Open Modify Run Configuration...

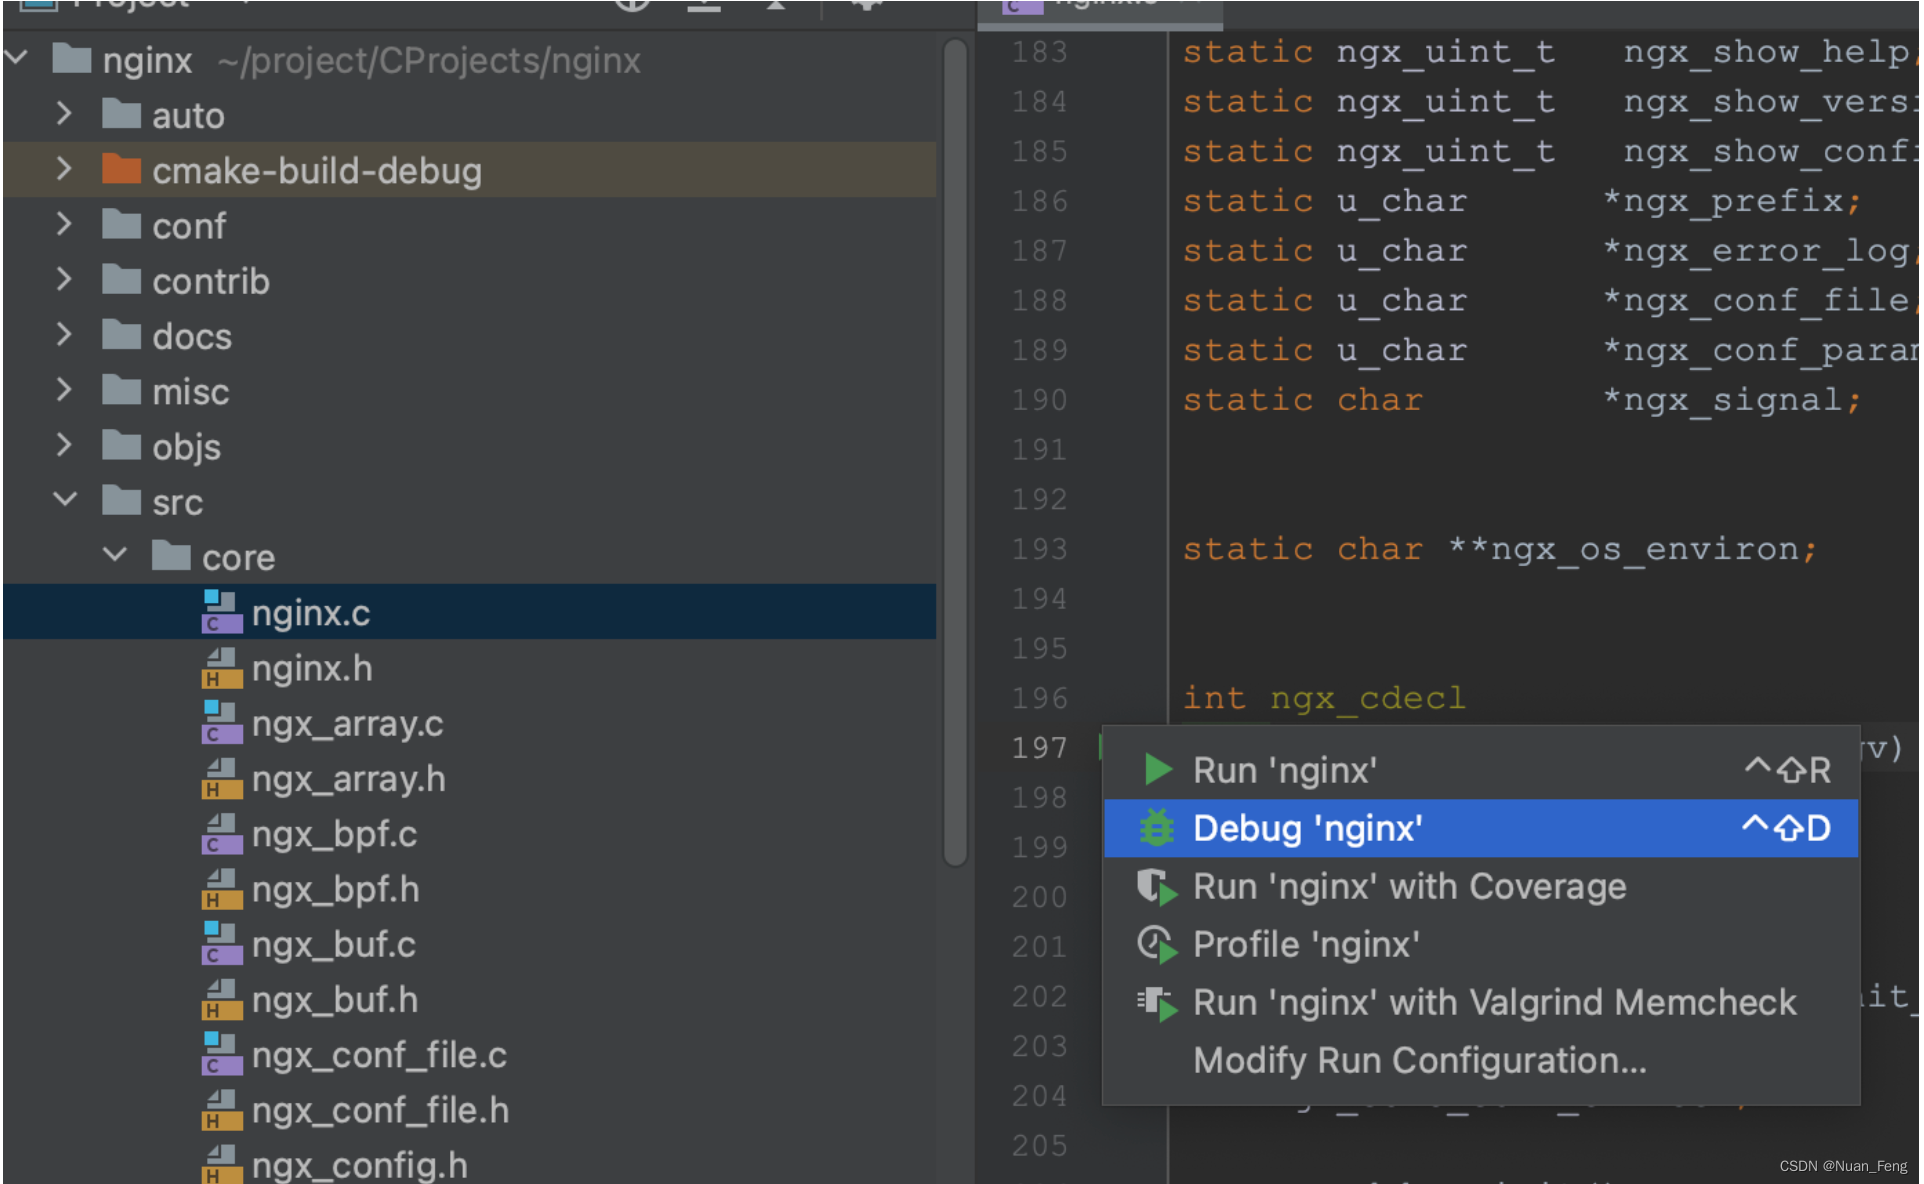pyautogui.click(x=1480, y=1060)
